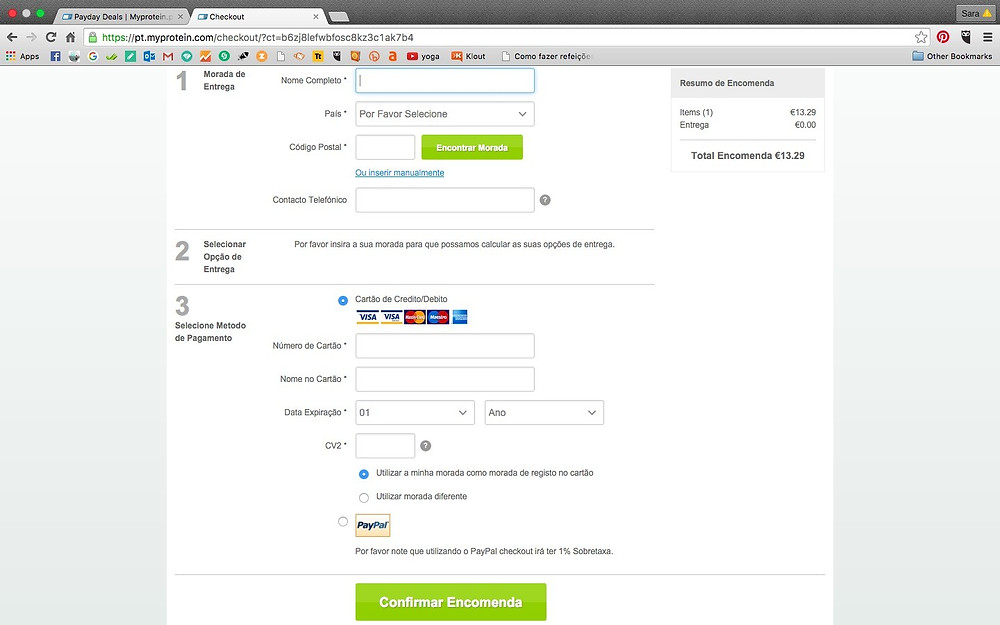This screenshot has width=1000, height=625.
Task: Click the Encontrar Morada button
Action: click(x=472, y=147)
